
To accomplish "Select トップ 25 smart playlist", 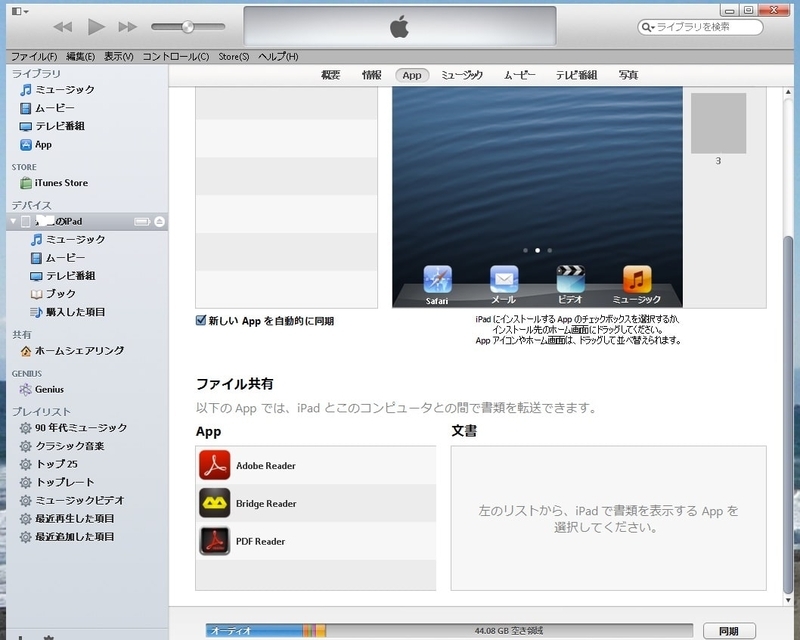I will click(x=48, y=464).
